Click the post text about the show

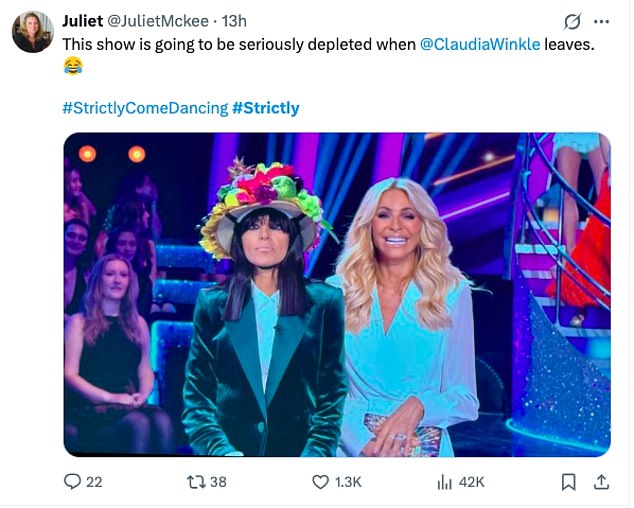click(240, 45)
